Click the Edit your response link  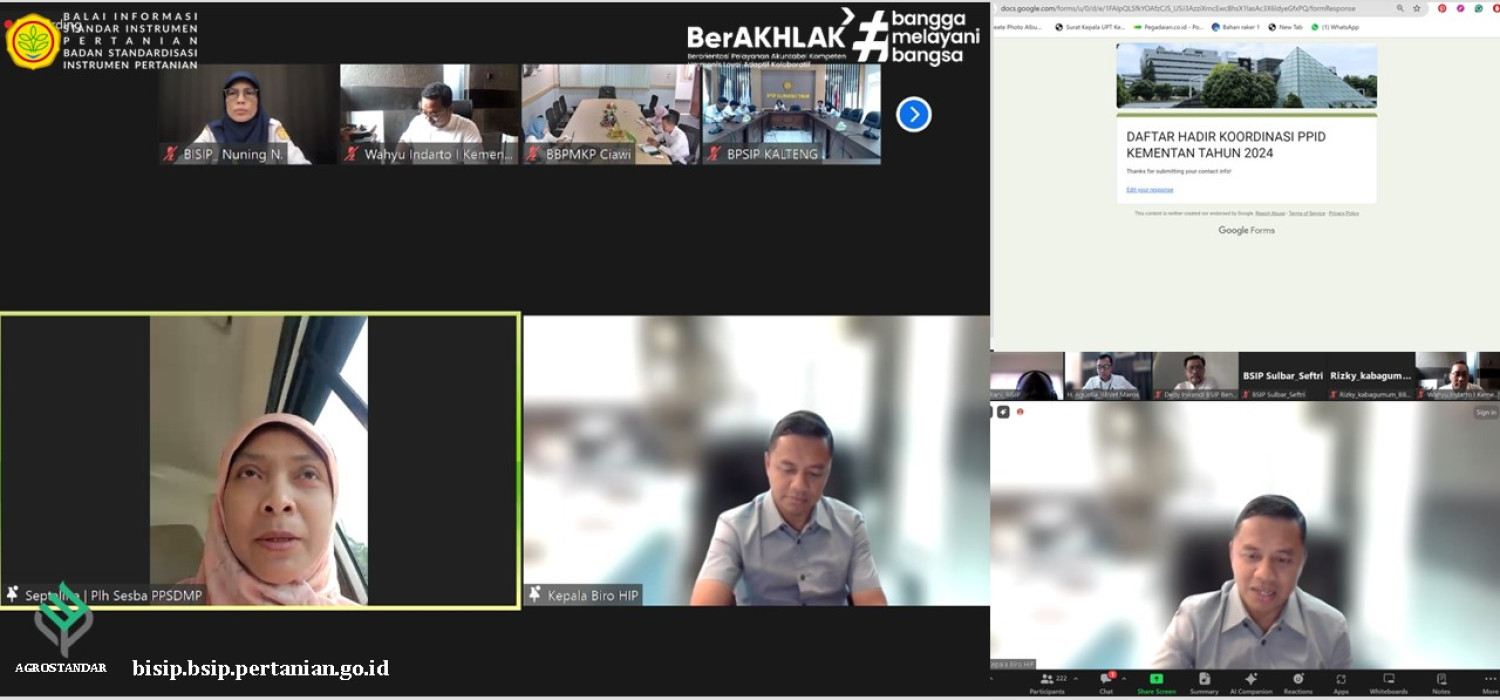coord(1149,189)
